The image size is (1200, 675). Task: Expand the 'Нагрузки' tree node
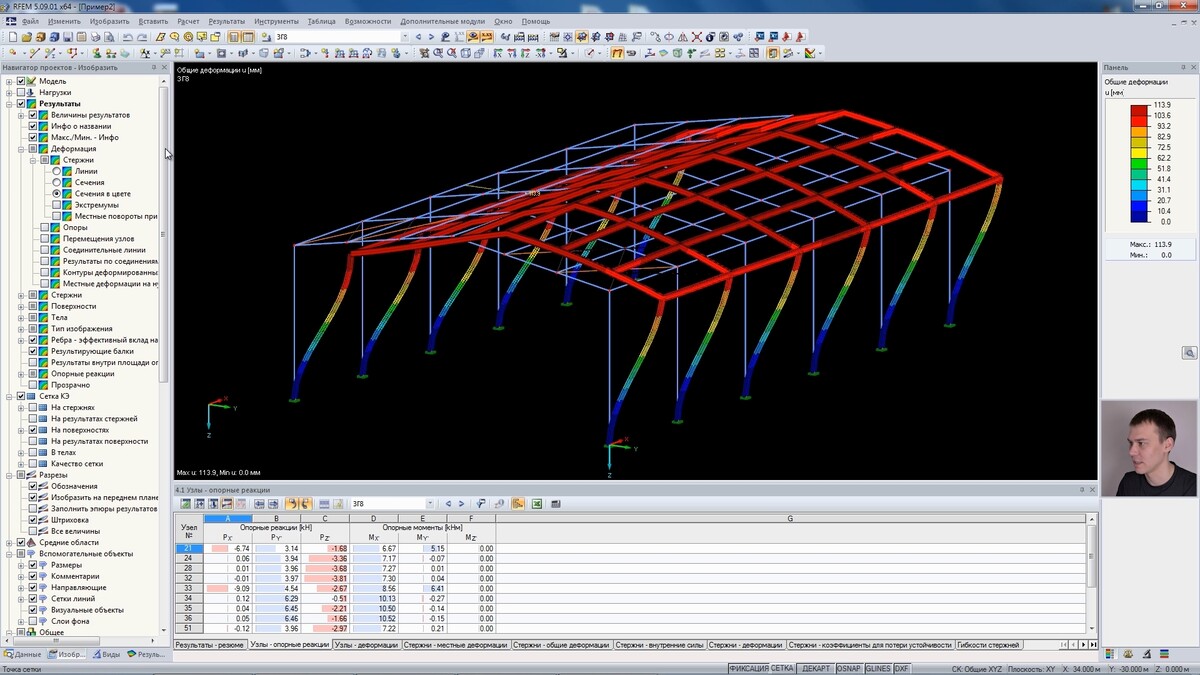[9, 93]
